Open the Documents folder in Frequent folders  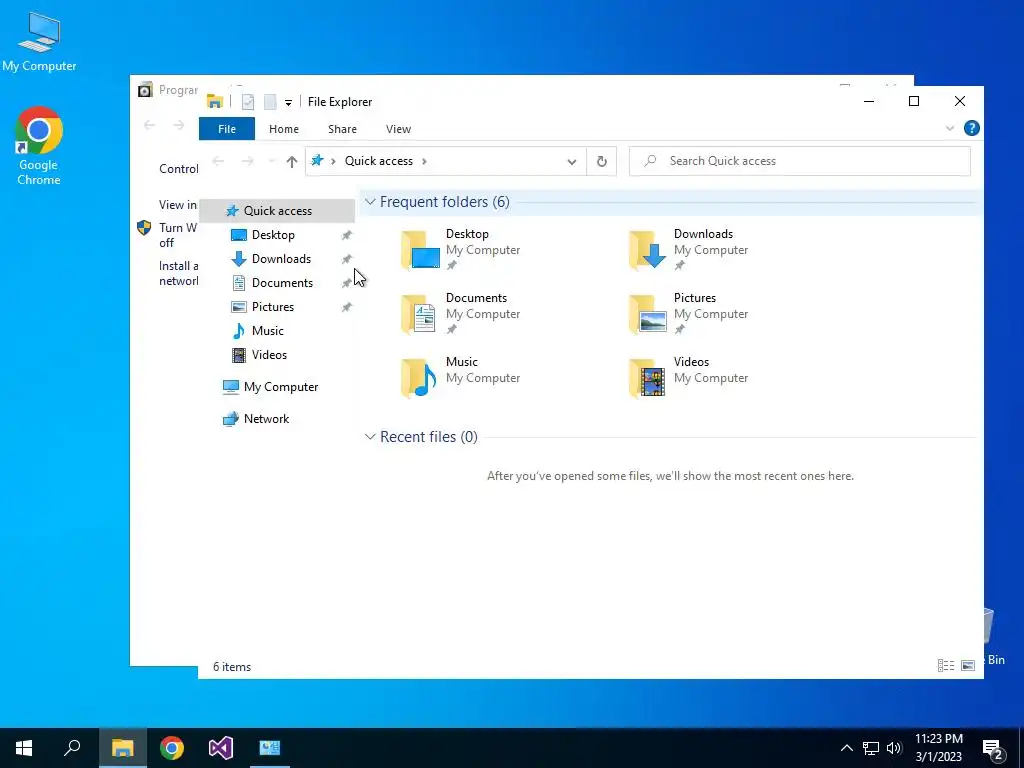pyautogui.click(x=460, y=313)
